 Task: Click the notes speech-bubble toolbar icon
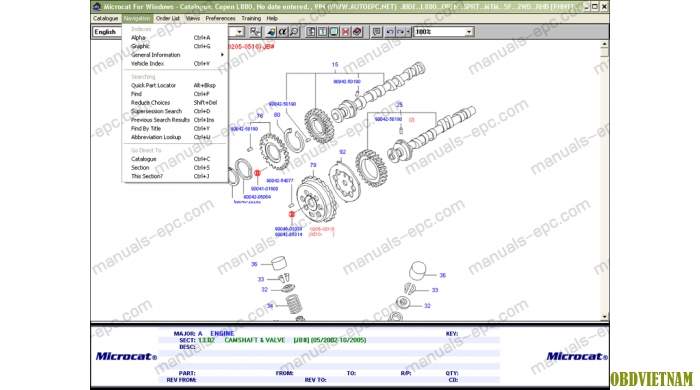point(377,32)
